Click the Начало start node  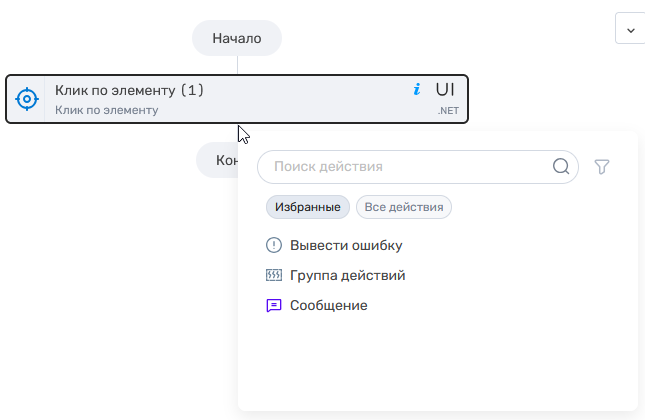(237, 39)
